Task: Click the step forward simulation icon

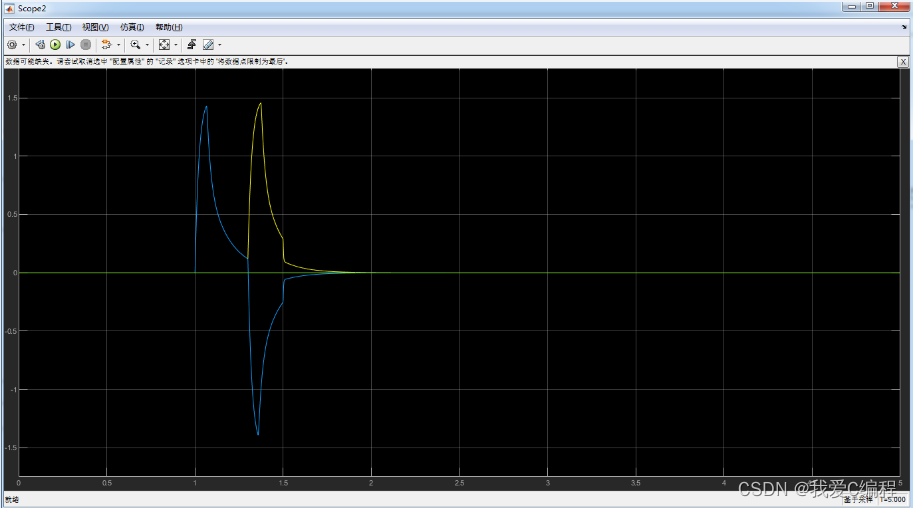Action: 70,44
